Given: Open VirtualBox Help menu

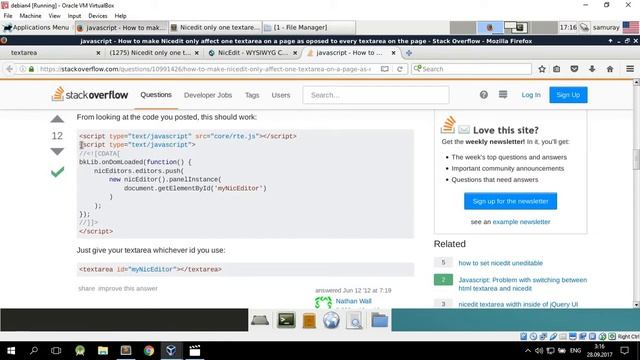Looking at the screenshot, I should click(120, 16).
